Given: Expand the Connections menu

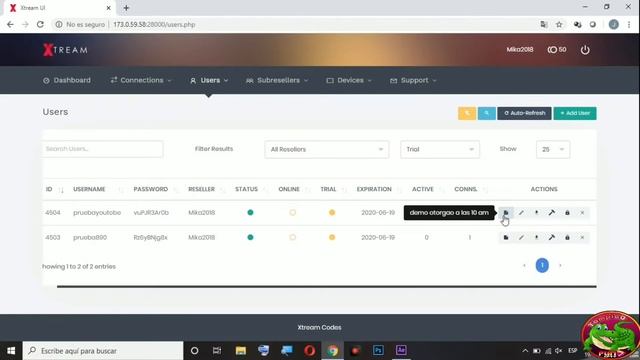Looking at the screenshot, I should tap(141, 80).
